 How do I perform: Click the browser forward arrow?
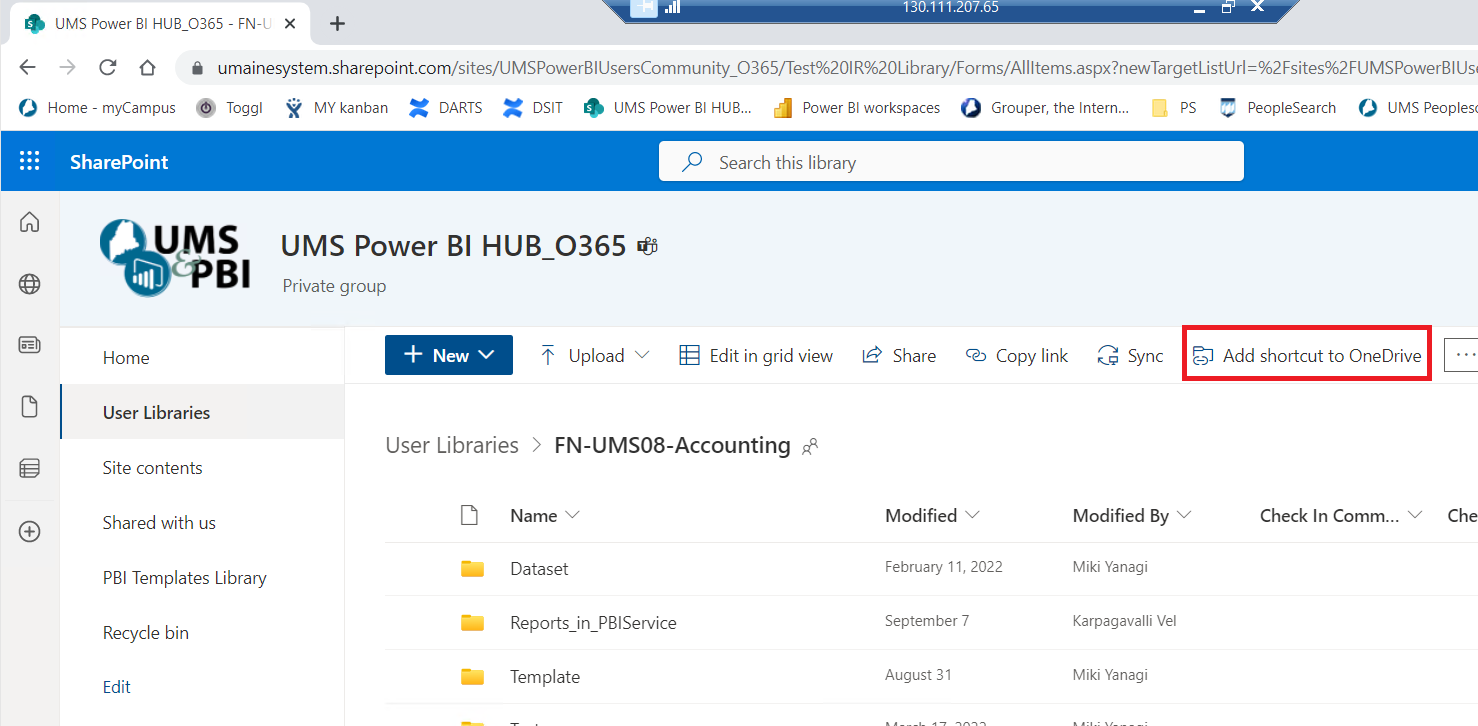(67, 68)
